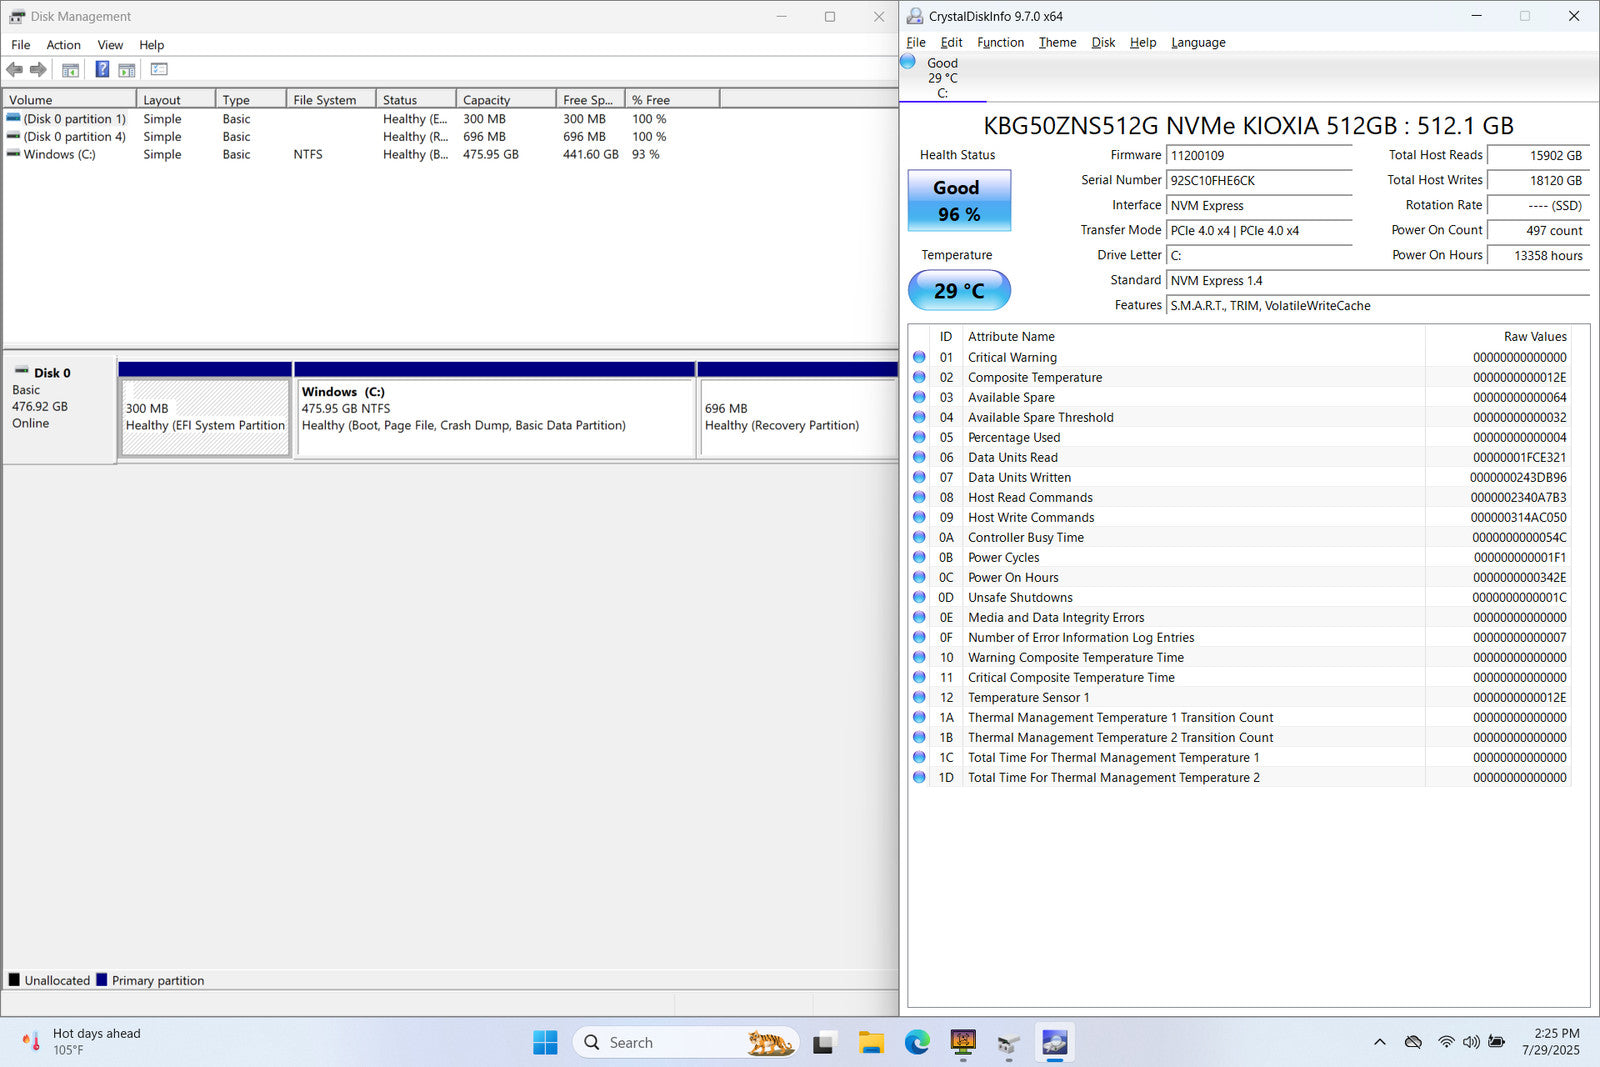The image size is (1600, 1067).
Task: Select the Windows (C:) volume row
Action: [59, 155]
